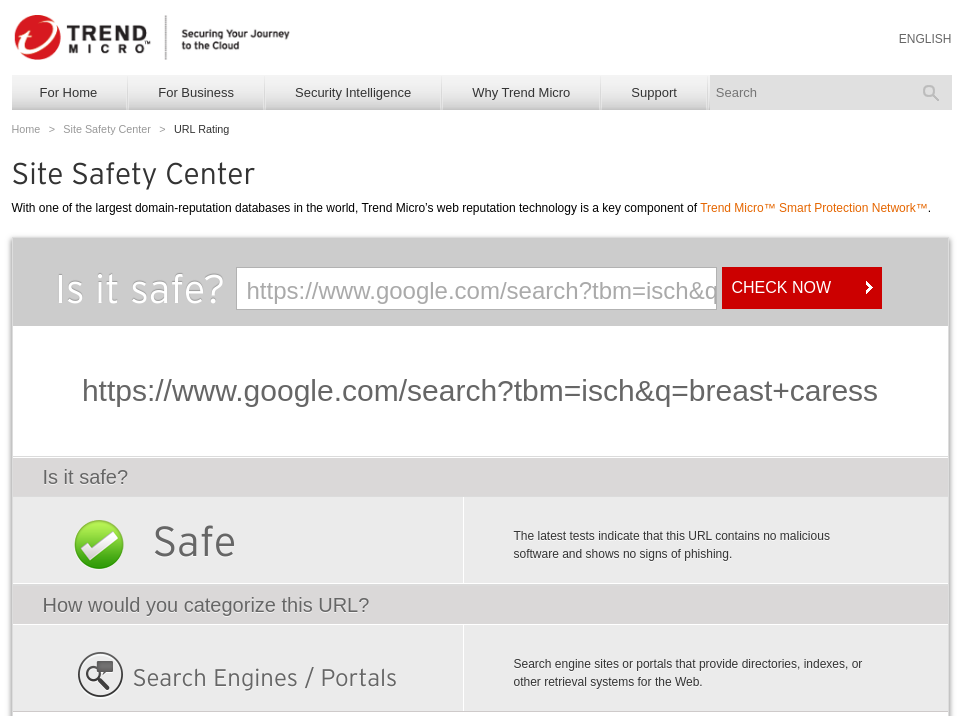Click the 'How would you categorize this URL?' header

tap(206, 605)
